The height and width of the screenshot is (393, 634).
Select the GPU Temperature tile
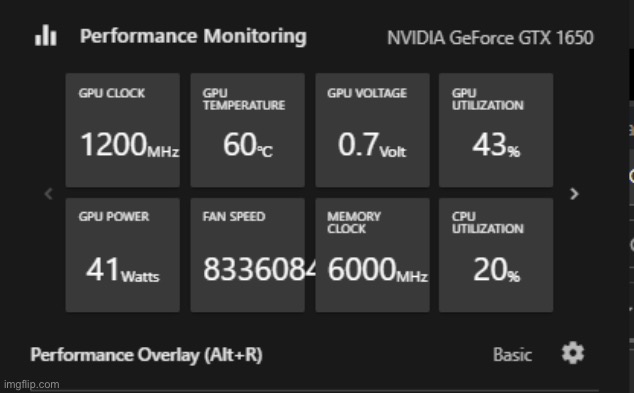[x=247, y=130]
